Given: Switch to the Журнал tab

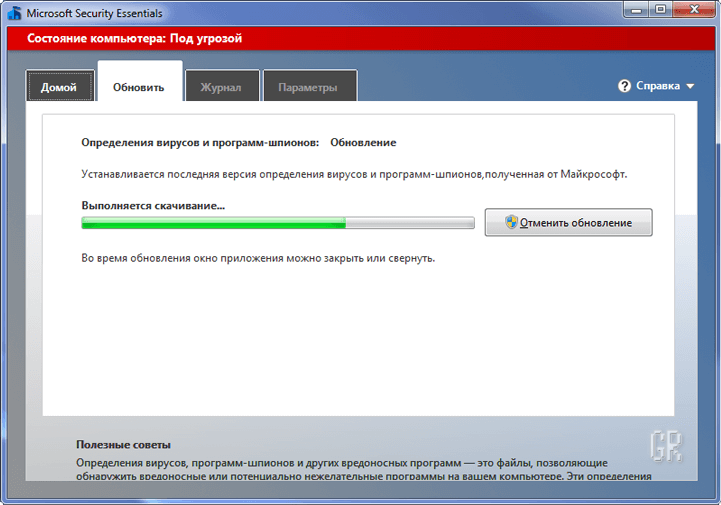Looking at the screenshot, I should pos(222,86).
